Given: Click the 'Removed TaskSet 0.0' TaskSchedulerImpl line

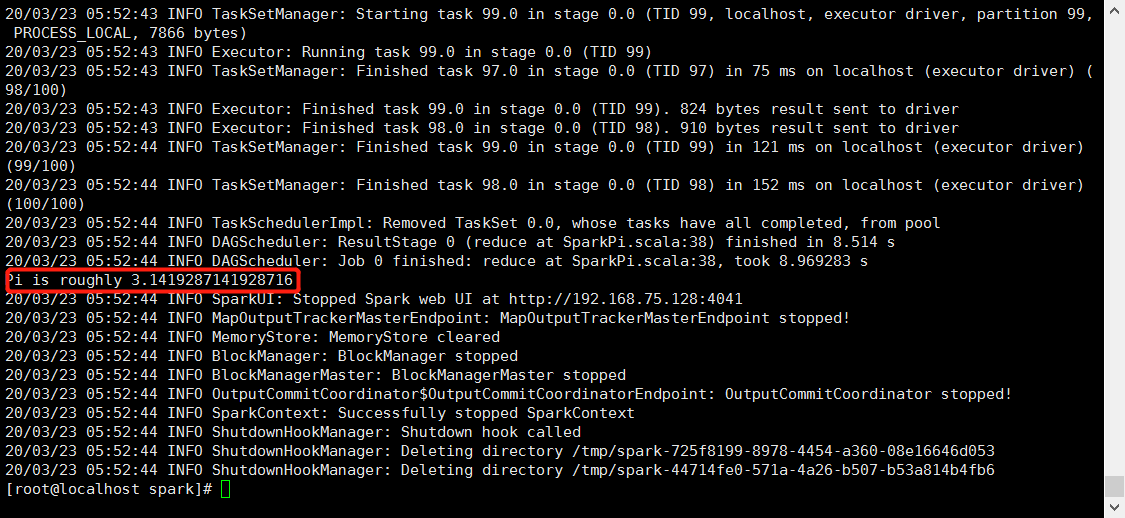Looking at the screenshot, I should 473,223.
